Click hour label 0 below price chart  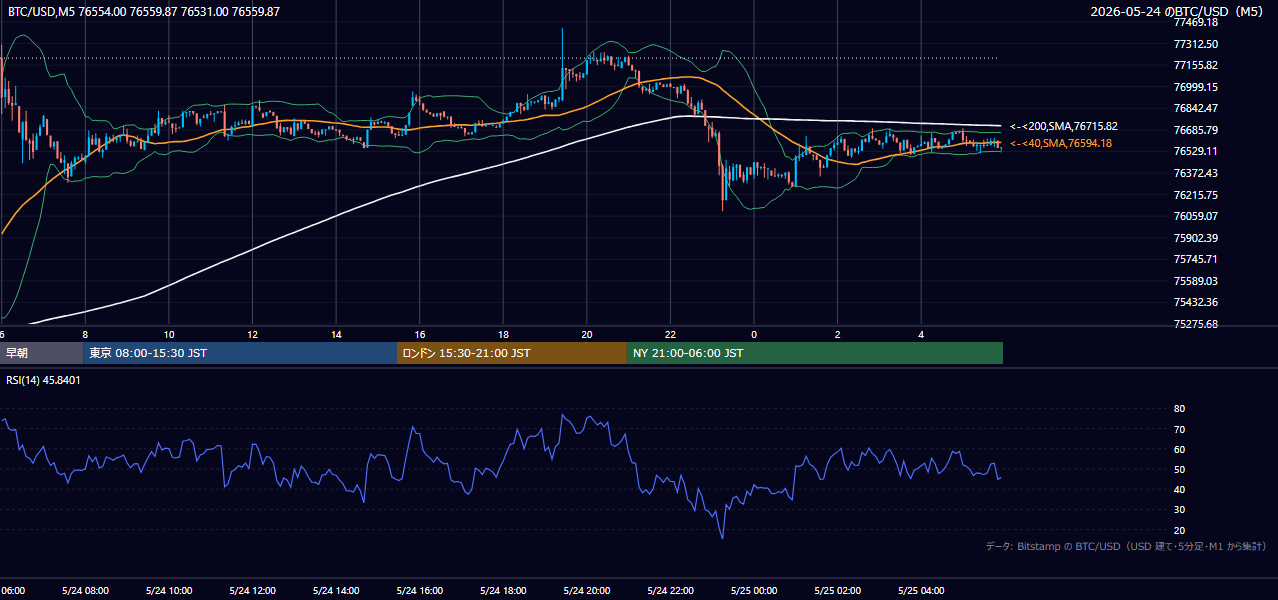coord(754,334)
